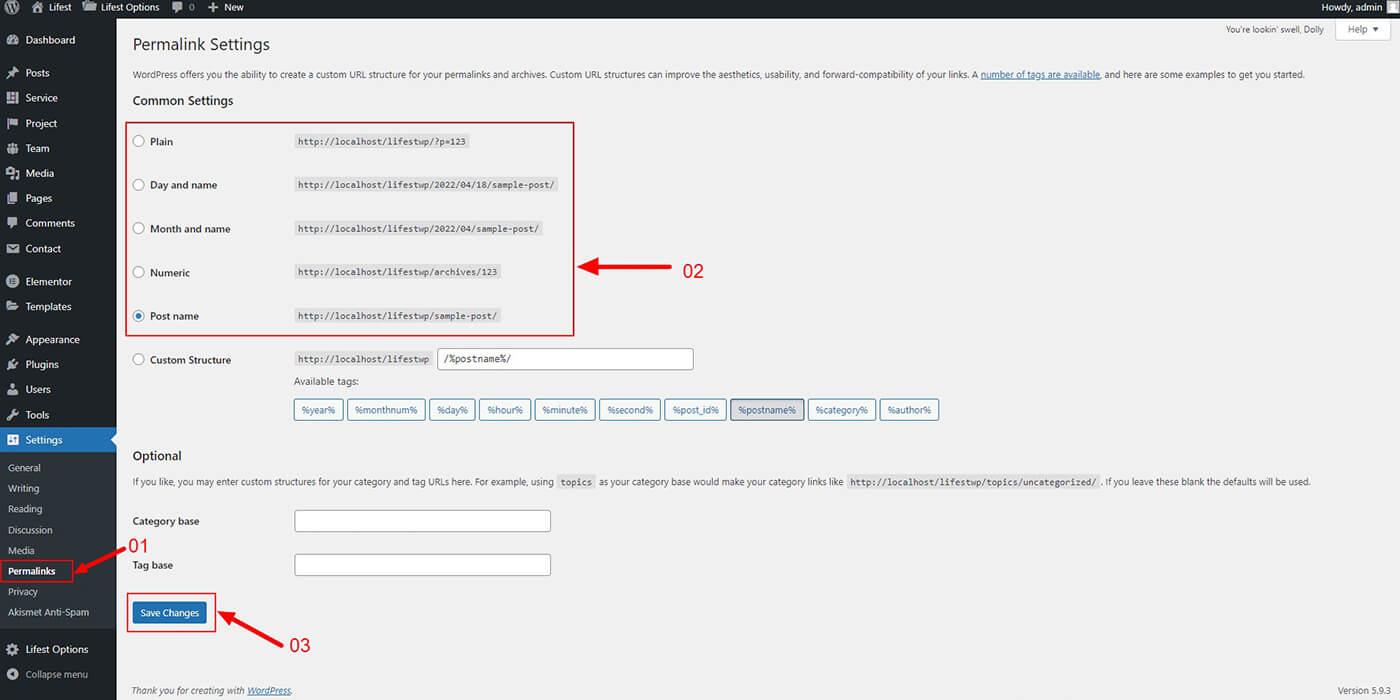Insert the %second% tag button

pos(630,410)
